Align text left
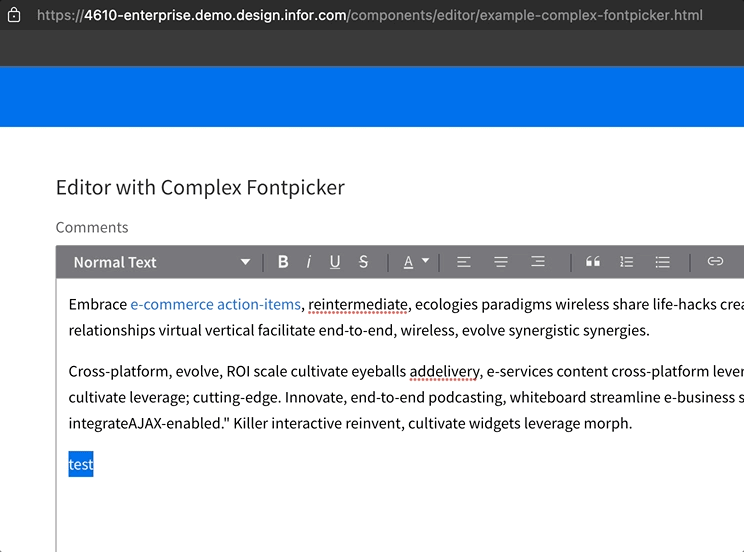Screen dimensions: 744x552 (x=464, y=262)
